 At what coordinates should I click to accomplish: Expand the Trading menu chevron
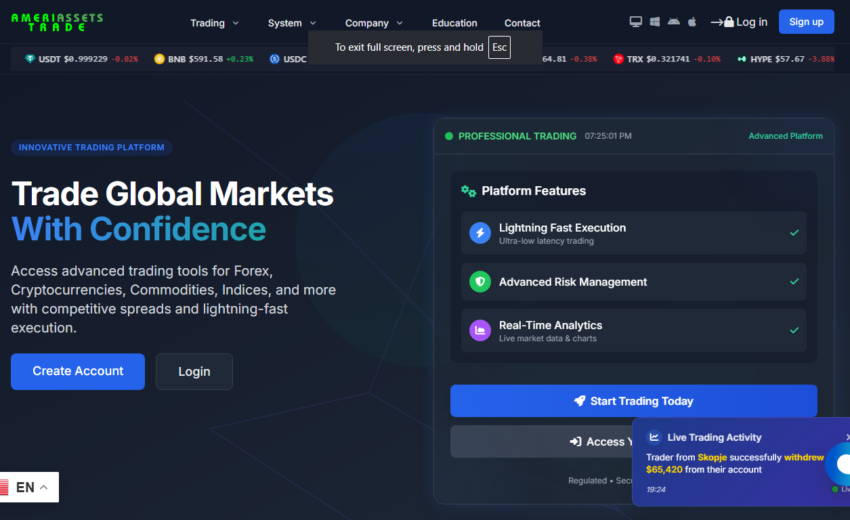click(x=235, y=23)
